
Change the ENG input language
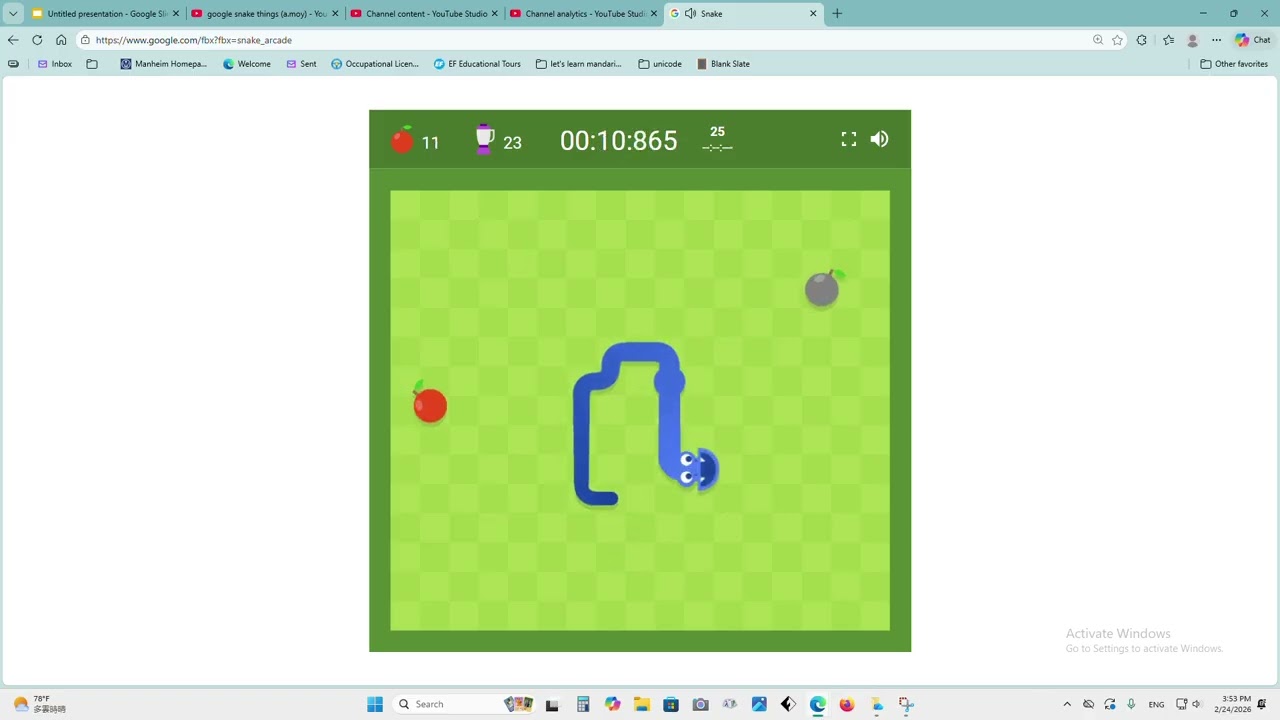pyautogui.click(x=1156, y=704)
